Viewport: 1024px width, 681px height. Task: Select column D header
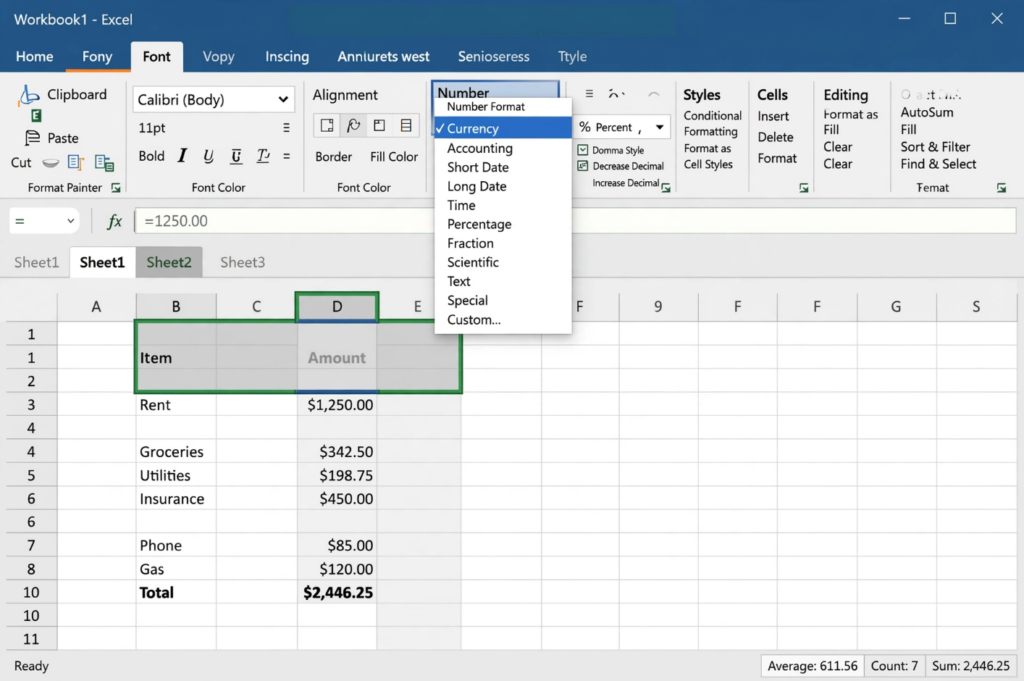337,307
